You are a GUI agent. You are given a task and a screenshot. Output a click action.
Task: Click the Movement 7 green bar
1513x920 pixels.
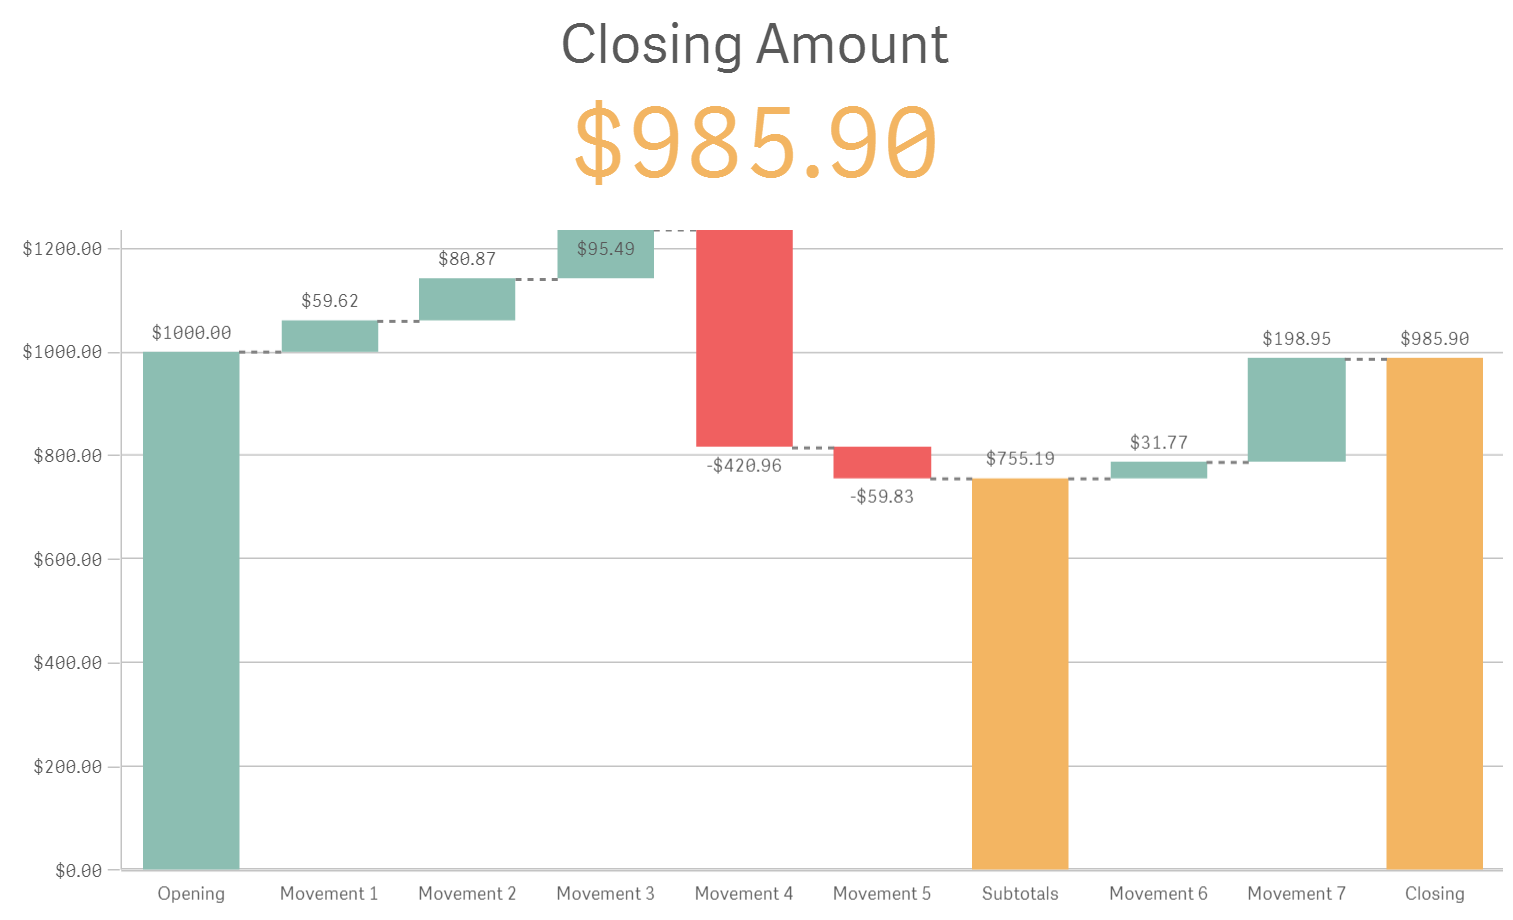1296,409
